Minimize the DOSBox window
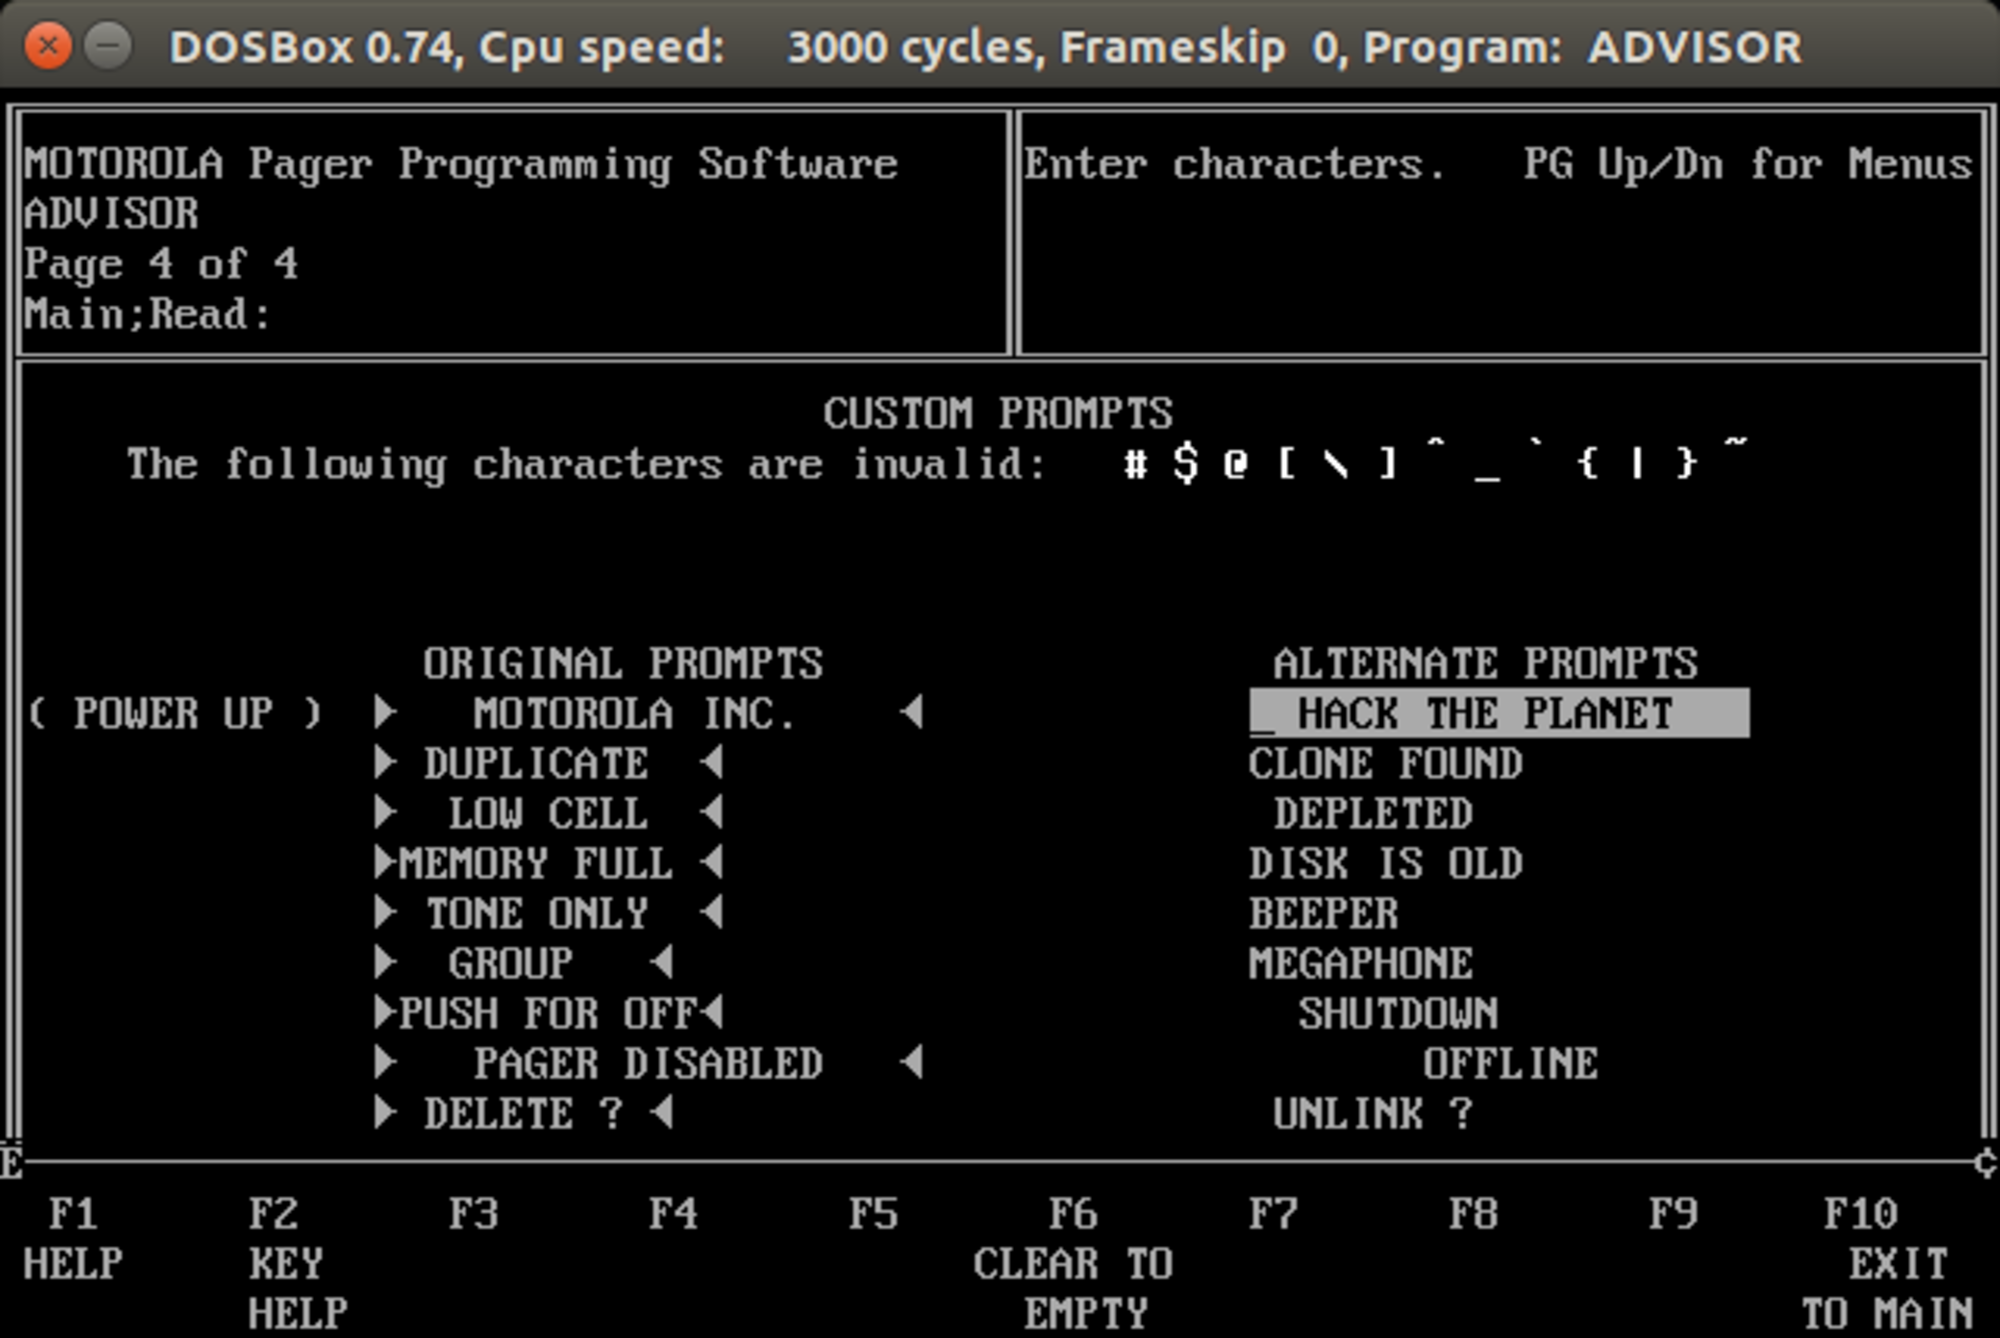Image resolution: width=2000 pixels, height=1338 pixels. point(108,46)
